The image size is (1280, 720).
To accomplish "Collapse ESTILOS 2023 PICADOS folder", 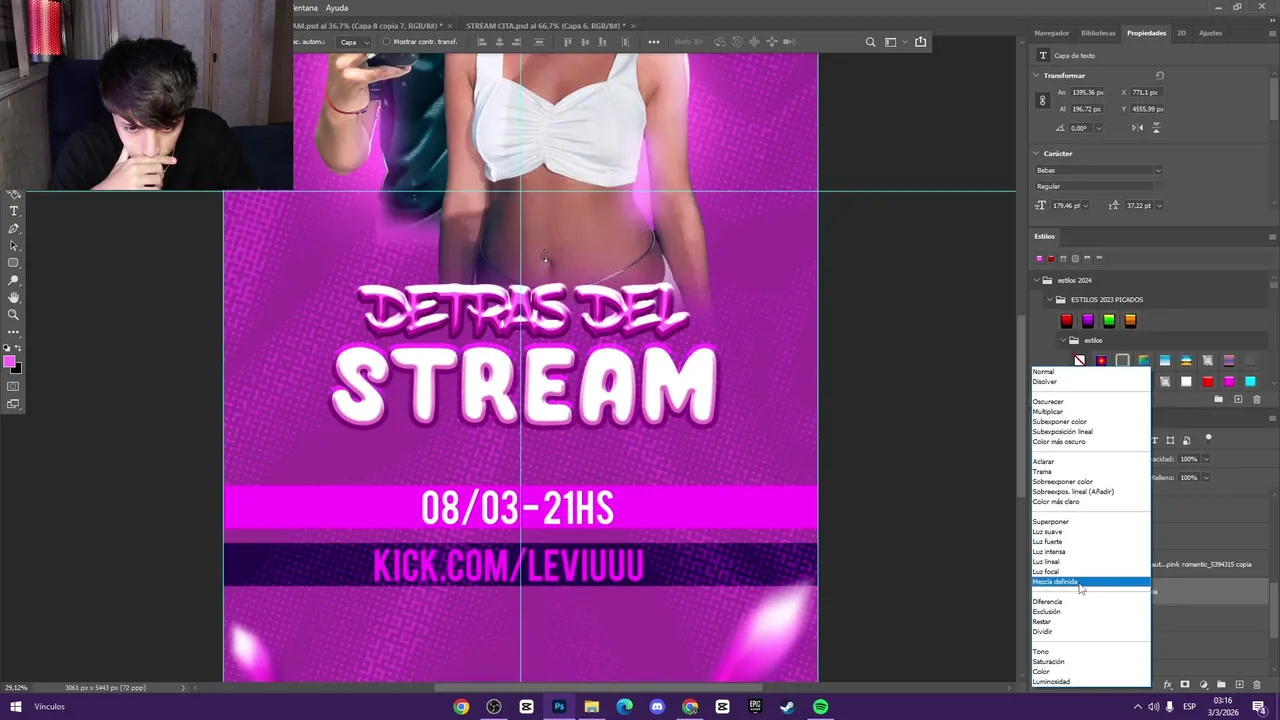I will pyautogui.click(x=1050, y=300).
